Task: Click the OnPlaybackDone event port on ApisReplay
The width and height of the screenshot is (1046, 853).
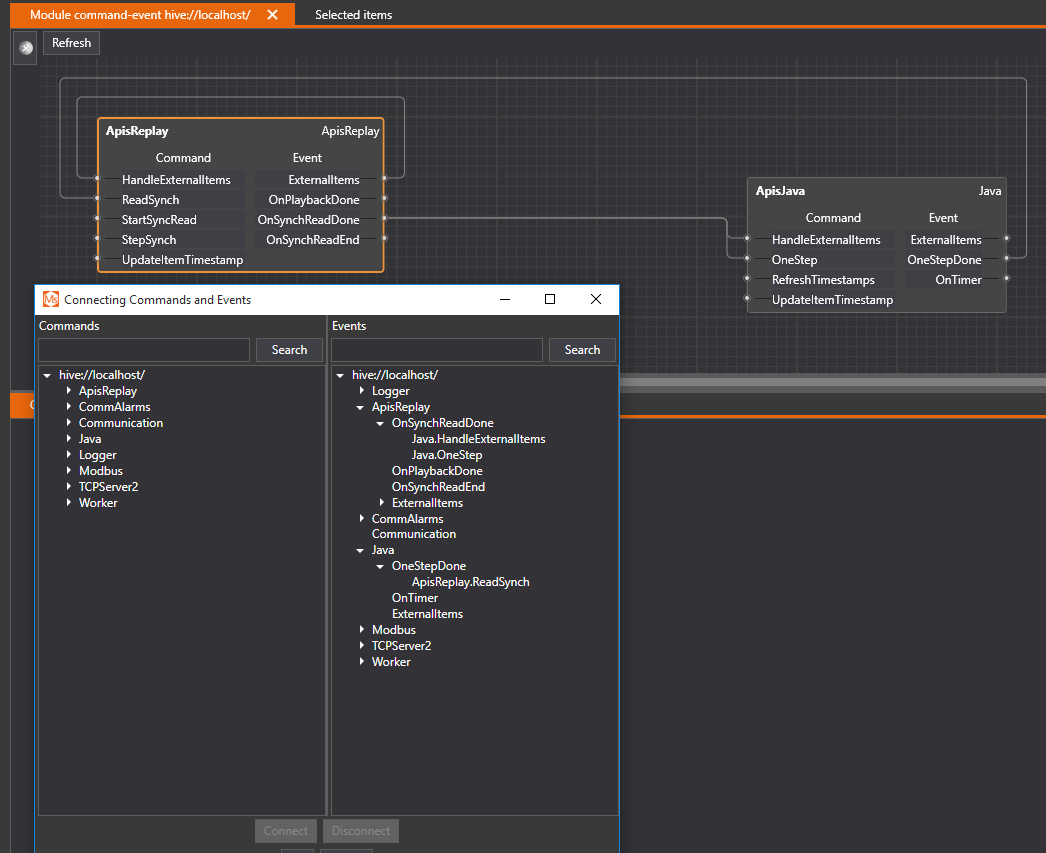Action: 384,200
